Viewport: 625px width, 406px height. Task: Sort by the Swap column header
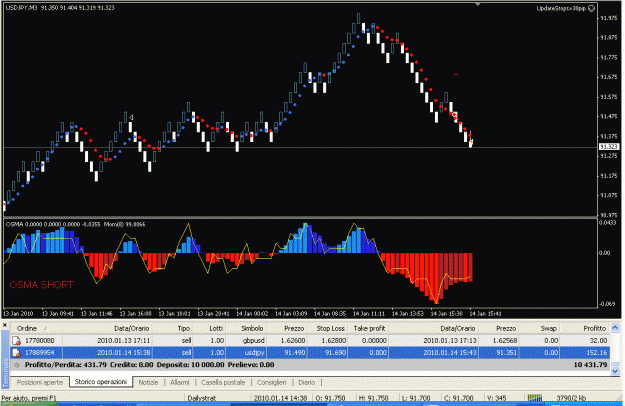tap(548, 329)
